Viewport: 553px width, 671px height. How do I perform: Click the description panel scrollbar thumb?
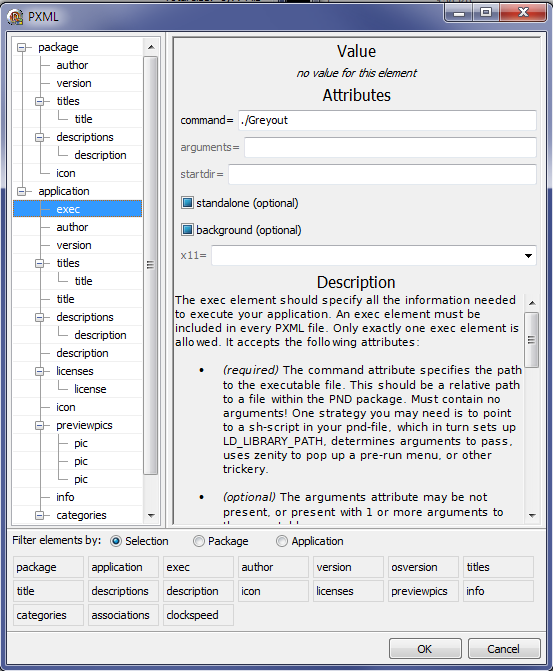pyautogui.click(x=532, y=340)
